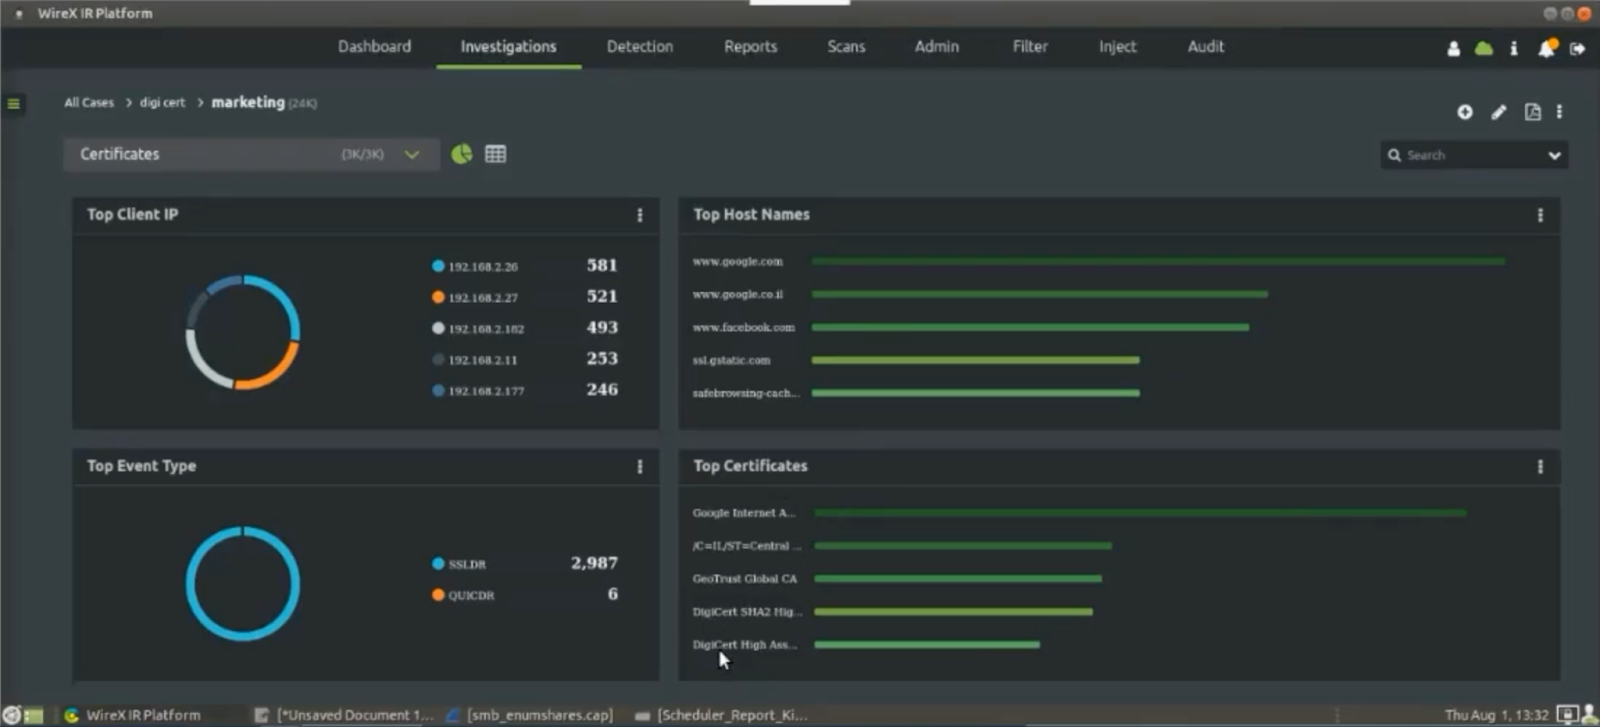Click the user profile icon
Screen dimensions: 1600x727
(x=1453, y=48)
